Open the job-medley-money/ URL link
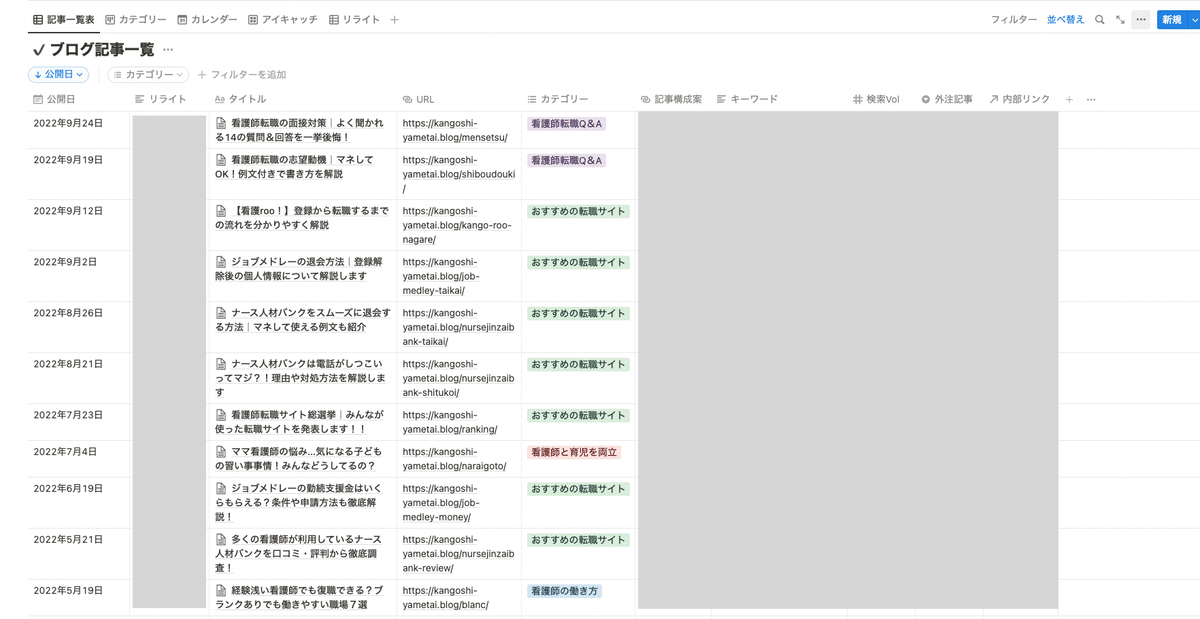1200x619 pixels. [x=440, y=503]
